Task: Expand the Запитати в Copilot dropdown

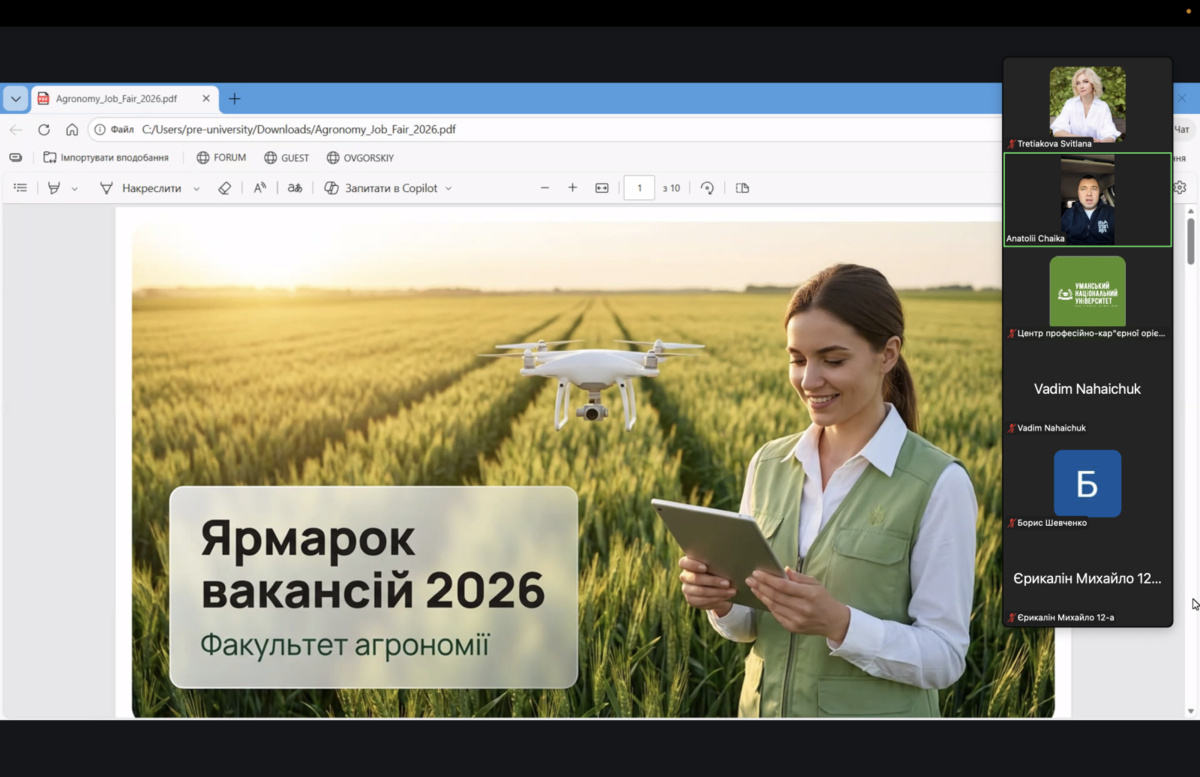Action: pyautogui.click(x=448, y=189)
